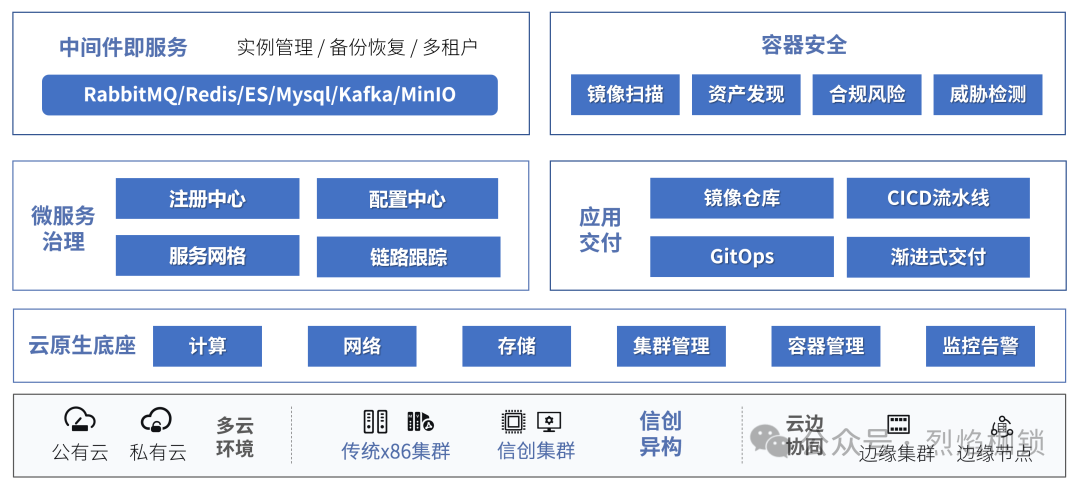
Task: Choose the 集群管理 box
Action: pos(671,346)
